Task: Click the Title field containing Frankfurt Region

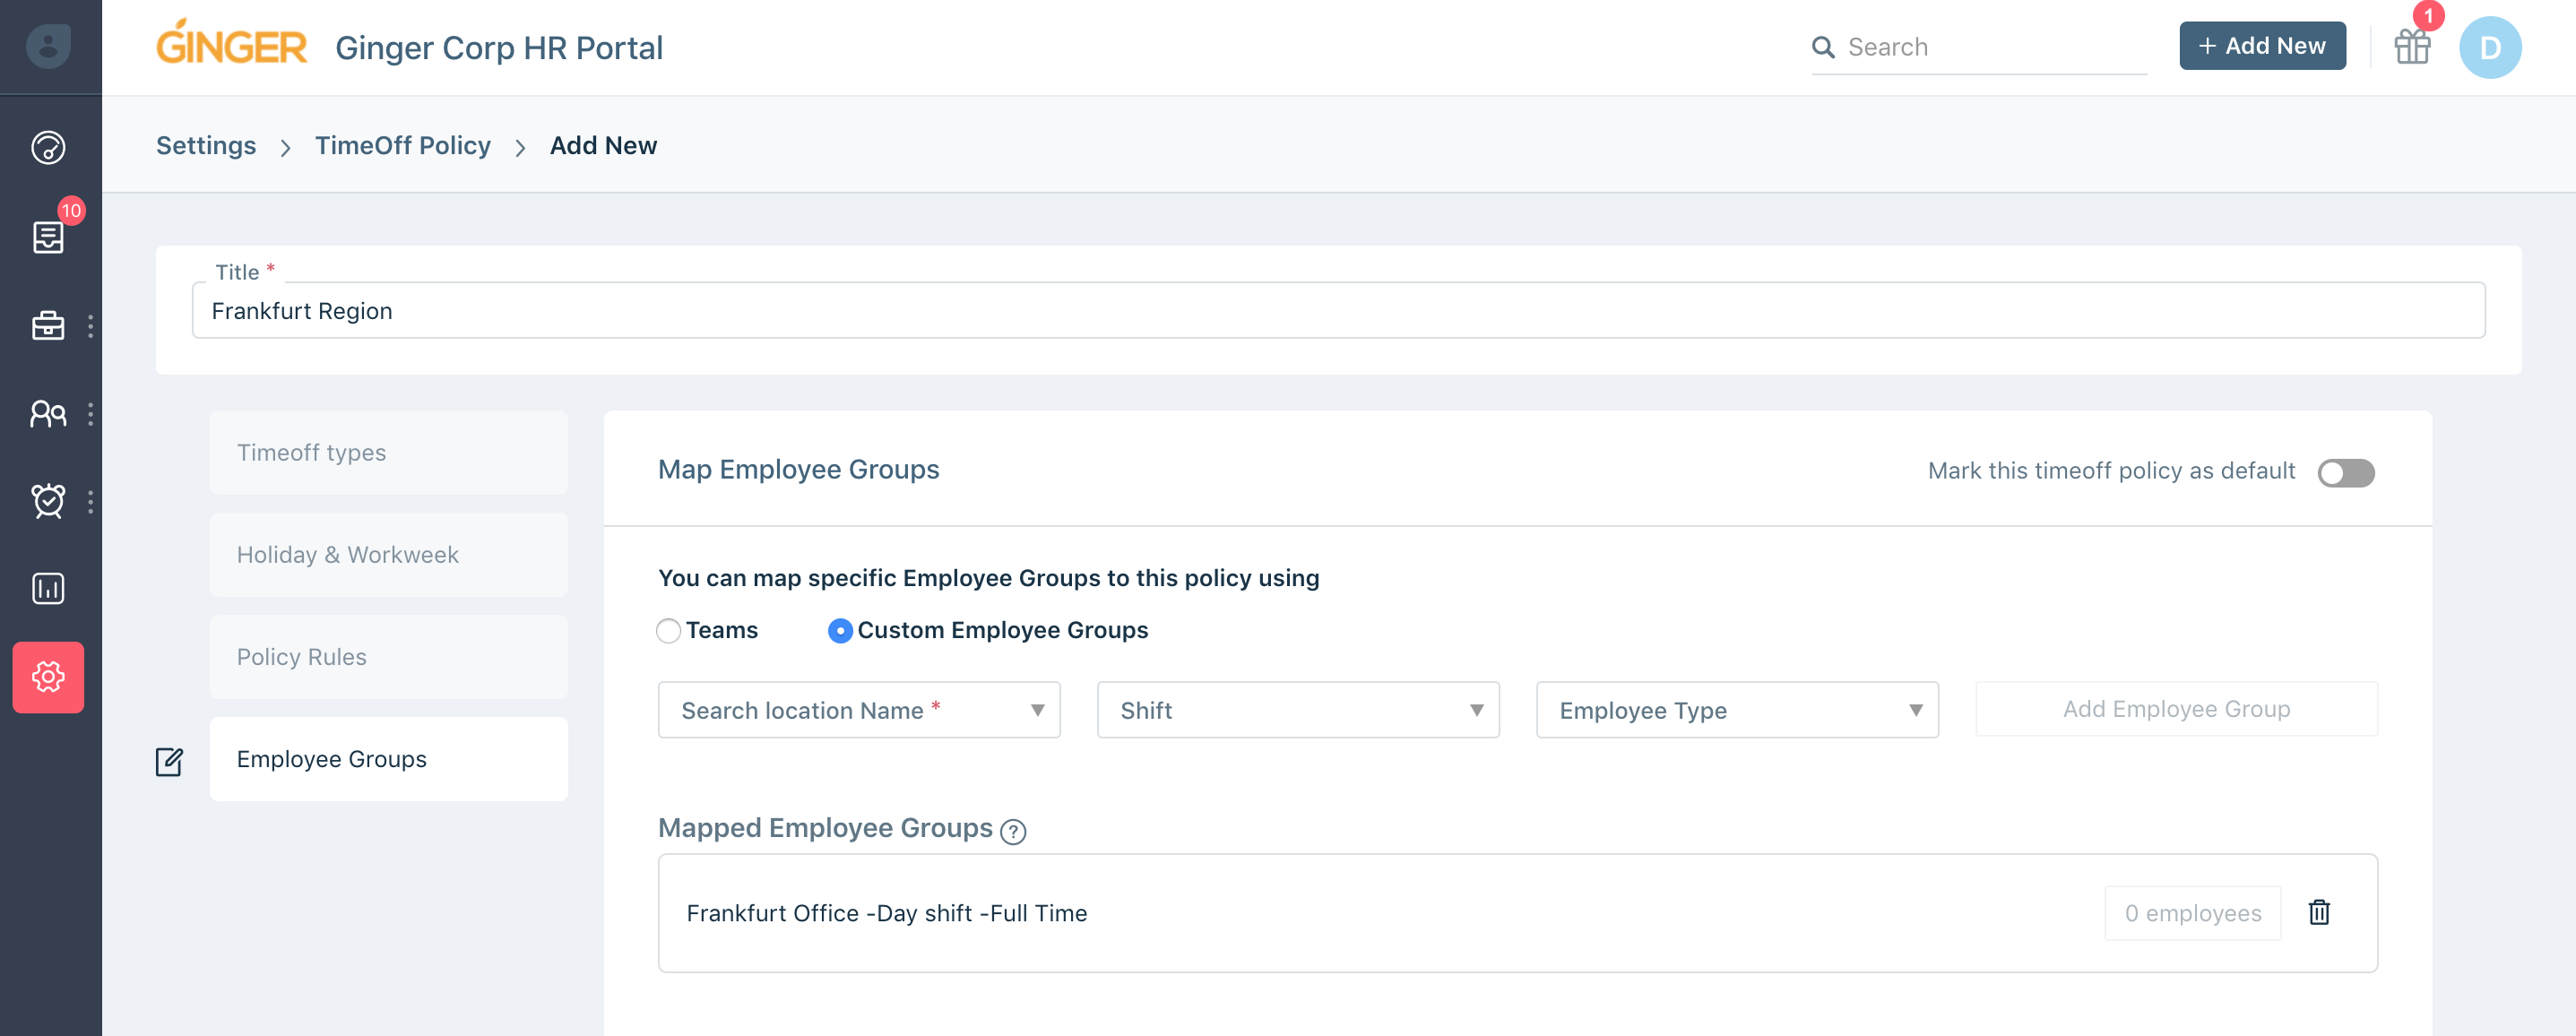Action: [1338, 310]
